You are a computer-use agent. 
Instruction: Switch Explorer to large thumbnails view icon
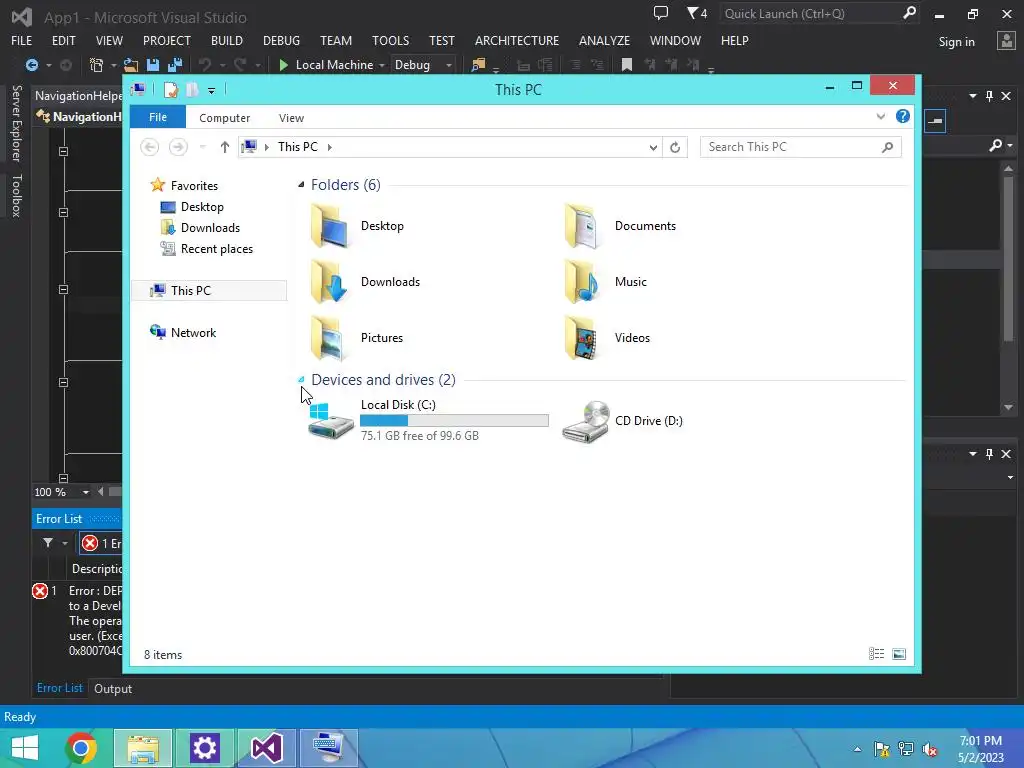tap(899, 654)
